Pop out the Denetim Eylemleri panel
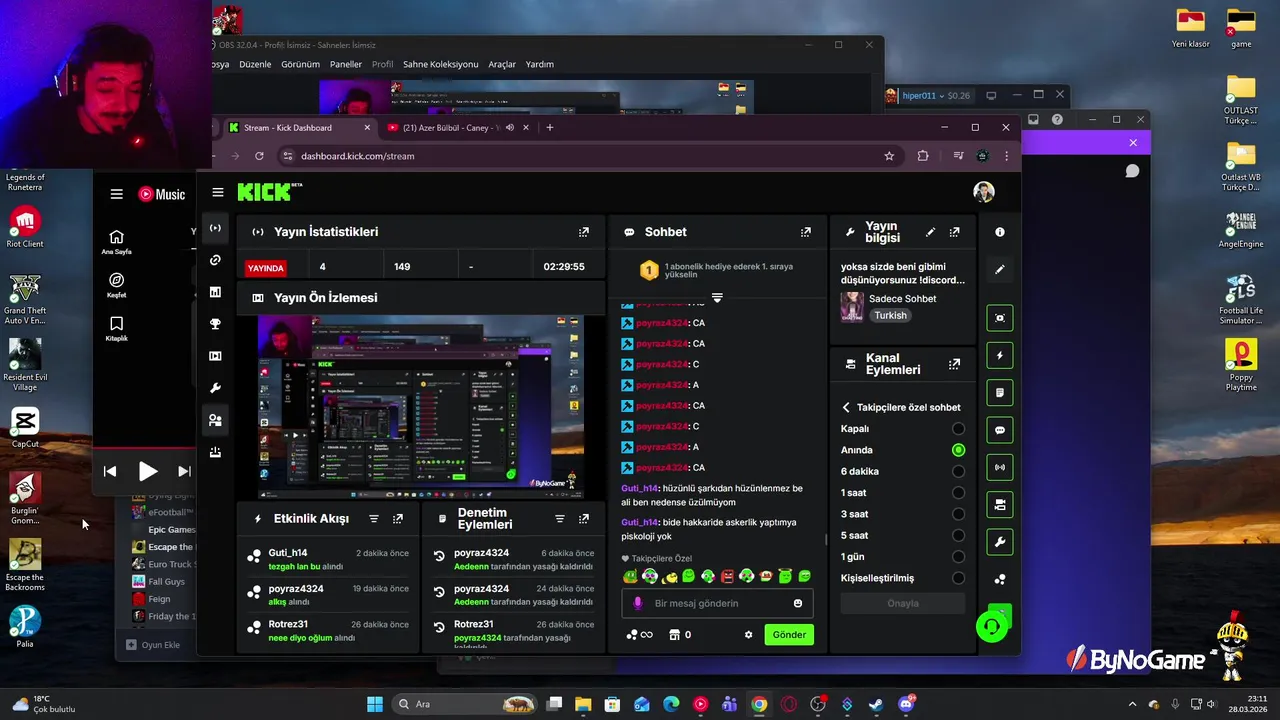Image resolution: width=1280 pixels, height=720 pixels. click(584, 519)
